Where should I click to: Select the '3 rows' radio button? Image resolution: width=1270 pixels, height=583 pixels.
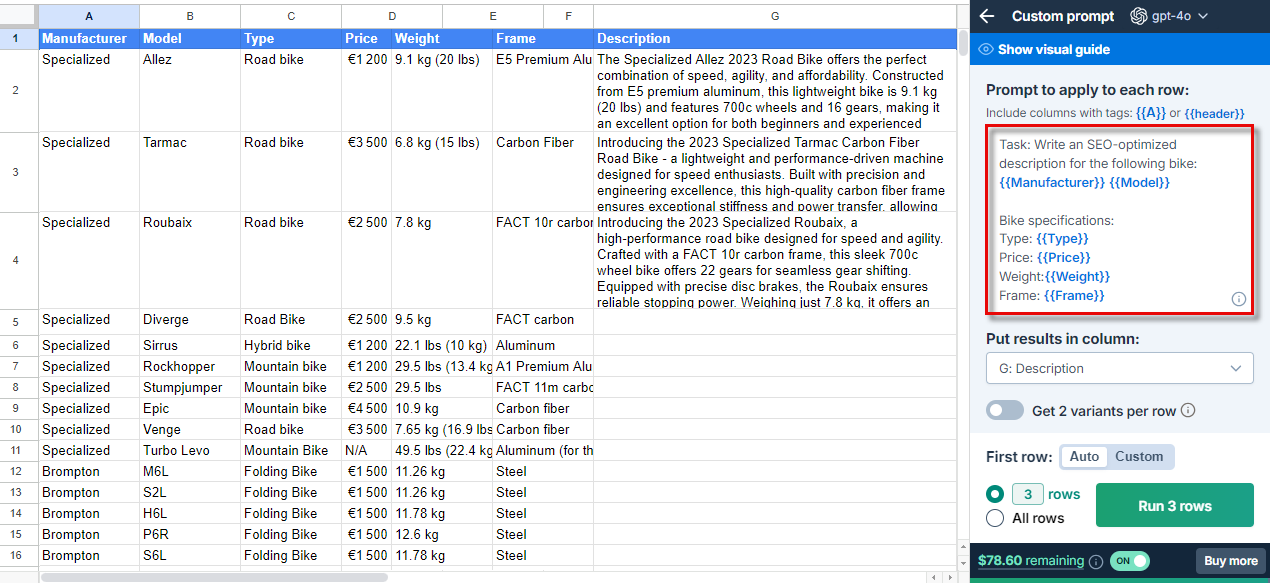[995, 494]
